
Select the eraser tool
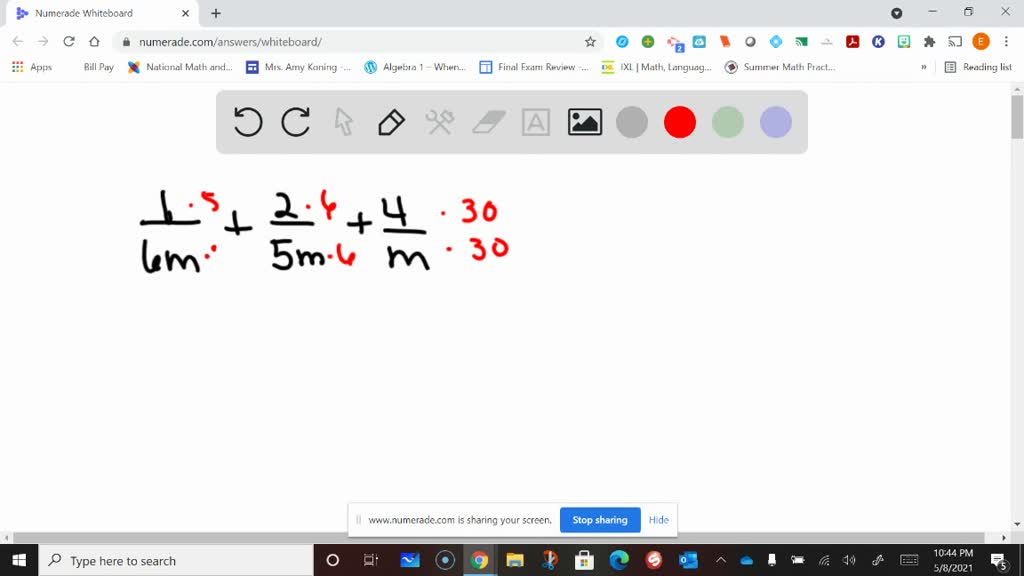click(x=488, y=122)
